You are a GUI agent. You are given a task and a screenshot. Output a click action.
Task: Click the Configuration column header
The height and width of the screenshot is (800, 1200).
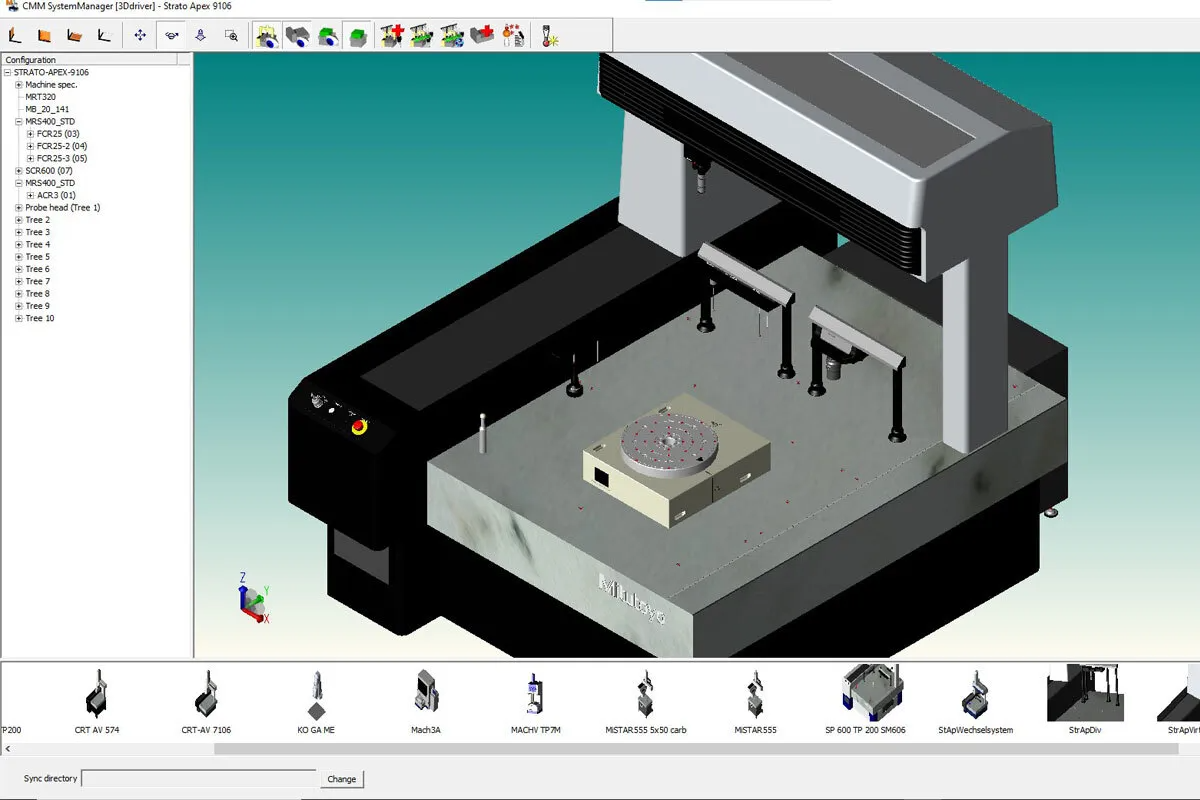coord(90,60)
